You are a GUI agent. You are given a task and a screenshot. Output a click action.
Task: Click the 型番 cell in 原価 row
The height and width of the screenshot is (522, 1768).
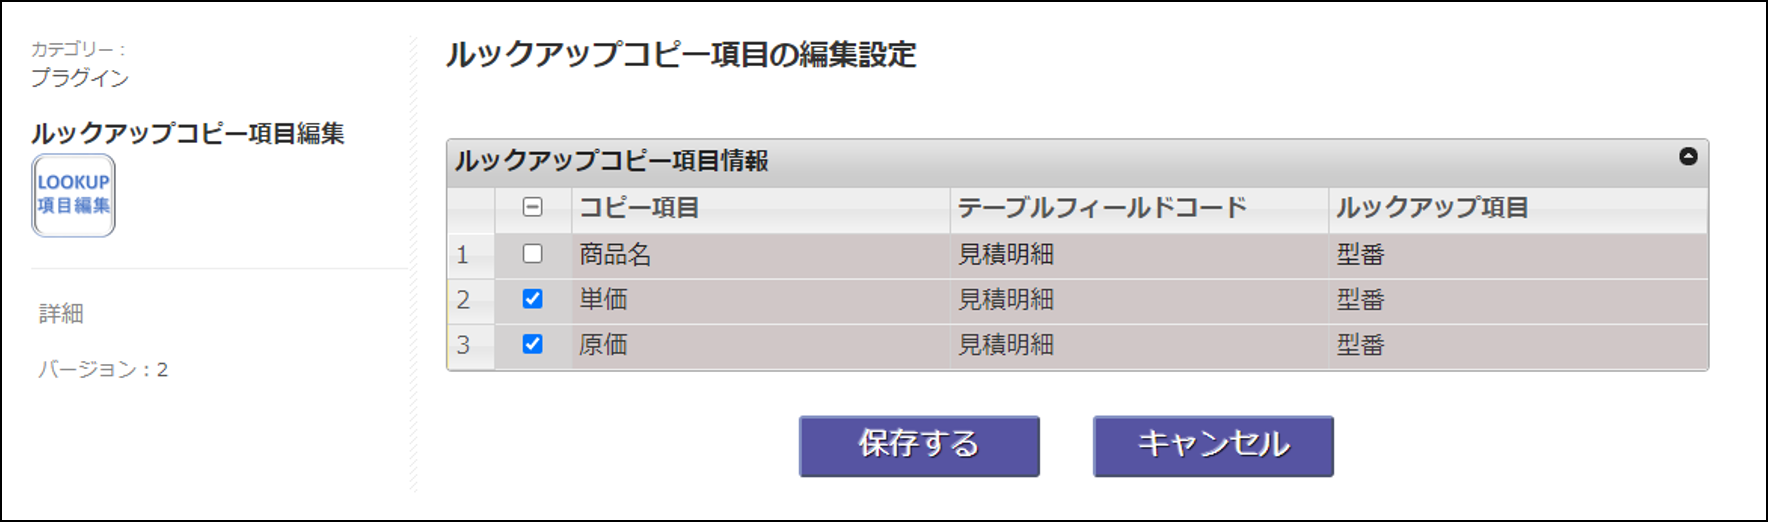point(1518,345)
